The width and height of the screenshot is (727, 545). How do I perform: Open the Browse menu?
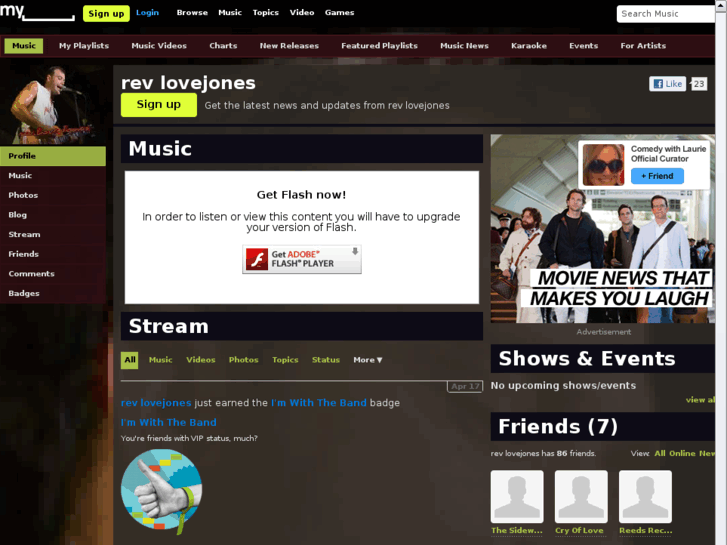(x=192, y=13)
